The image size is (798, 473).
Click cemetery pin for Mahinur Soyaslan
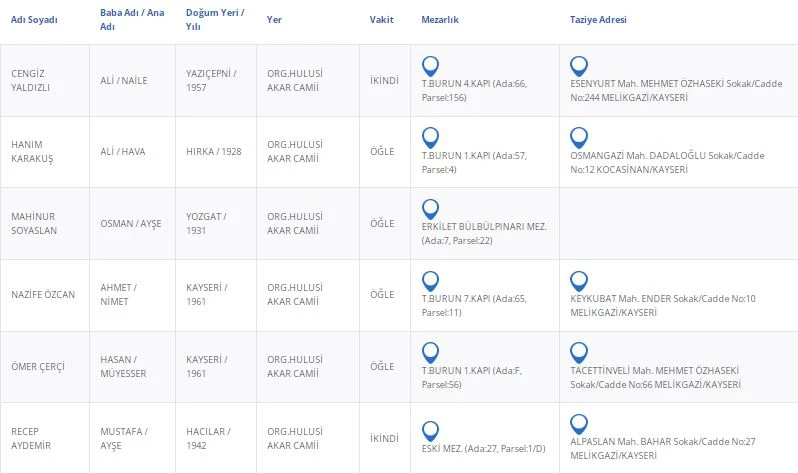tap(431, 209)
